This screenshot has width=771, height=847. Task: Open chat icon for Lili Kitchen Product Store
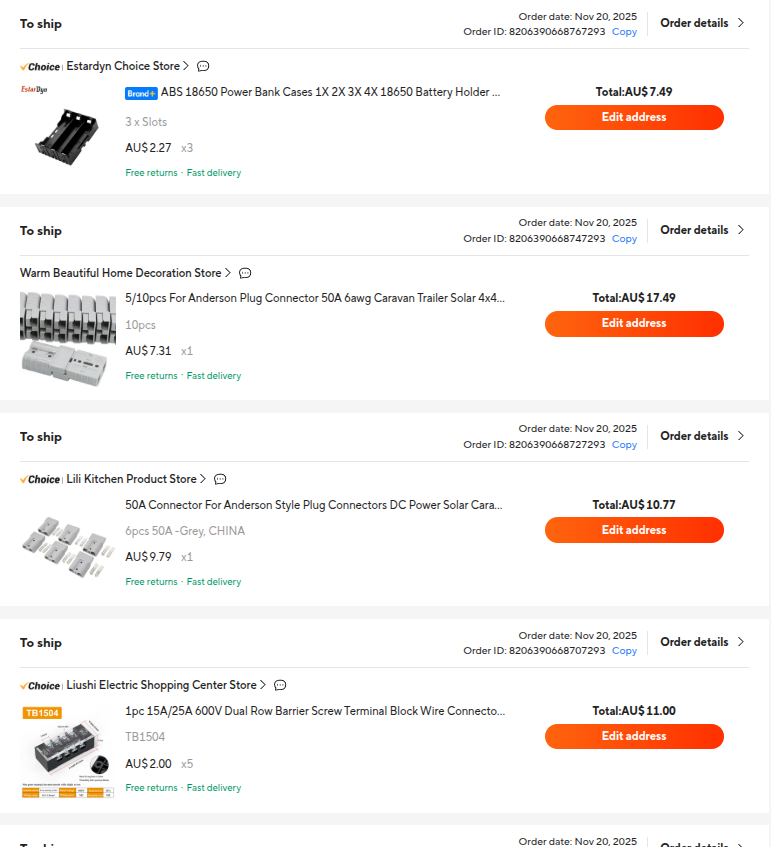click(220, 479)
